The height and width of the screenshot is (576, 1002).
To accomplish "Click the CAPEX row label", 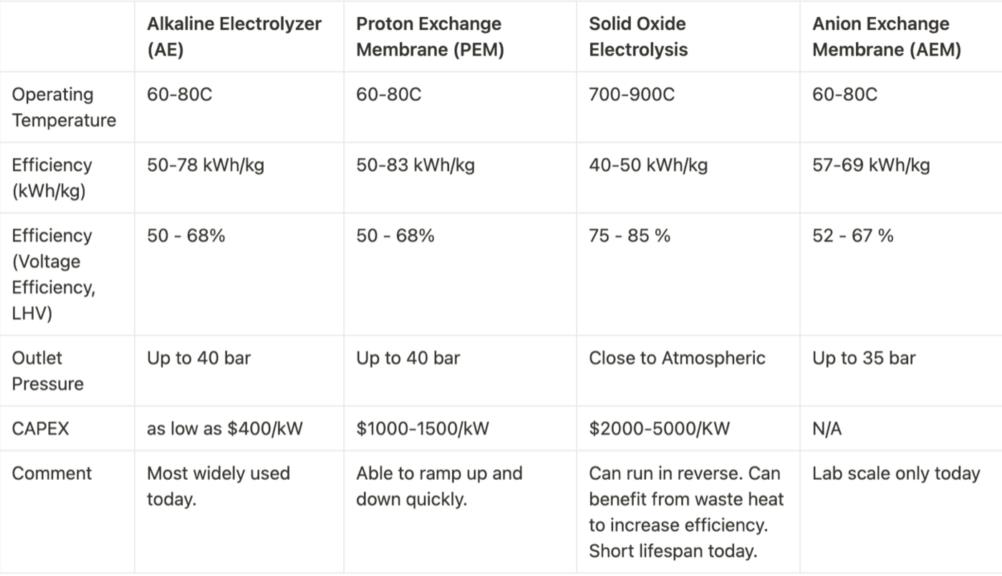I will 41,429.
